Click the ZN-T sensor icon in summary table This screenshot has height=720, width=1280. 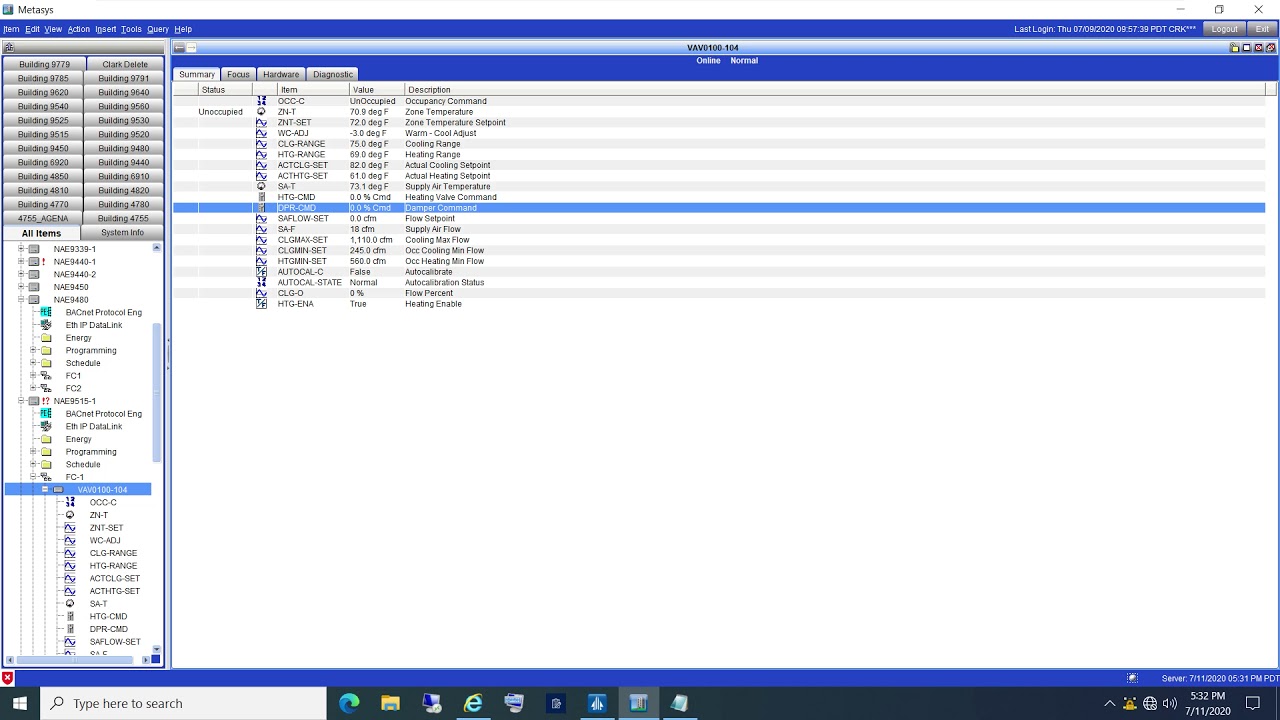click(262, 112)
